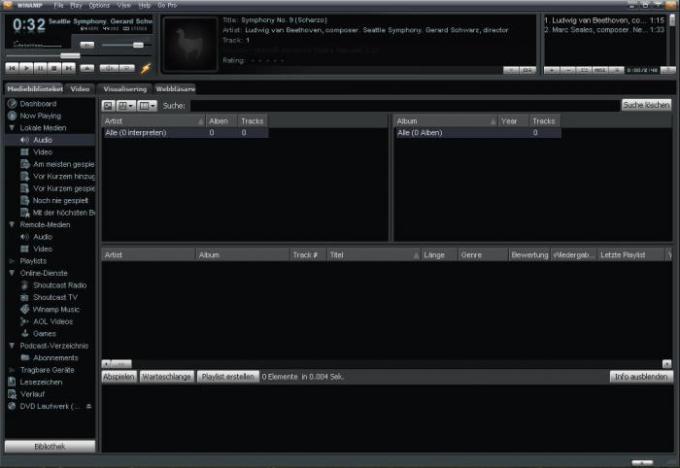Image resolution: width=680 pixels, height=468 pixels.
Task: Click the eject/open file button
Action: [87, 68]
